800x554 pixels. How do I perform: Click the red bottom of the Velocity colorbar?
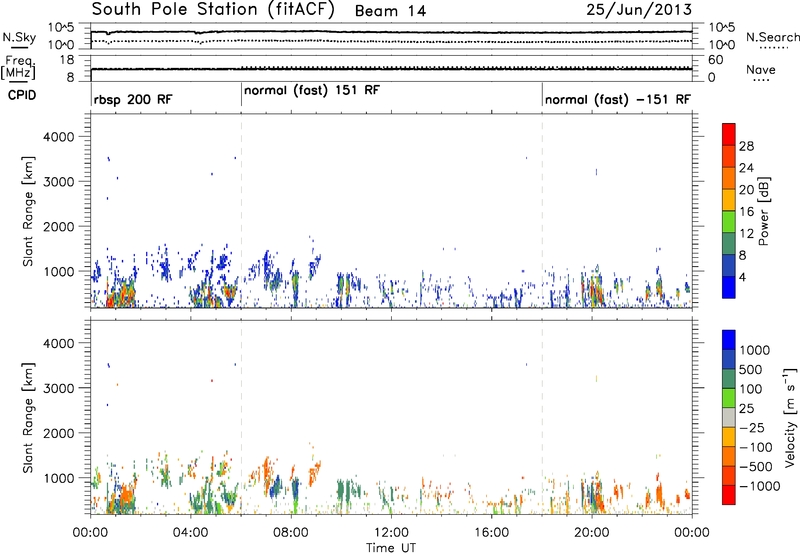coord(729,495)
